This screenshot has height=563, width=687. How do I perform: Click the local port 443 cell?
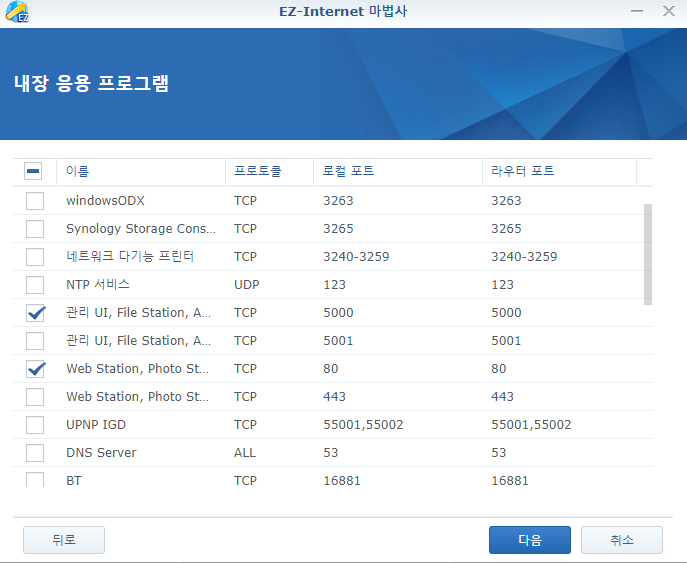pyautogui.click(x=334, y=397)
